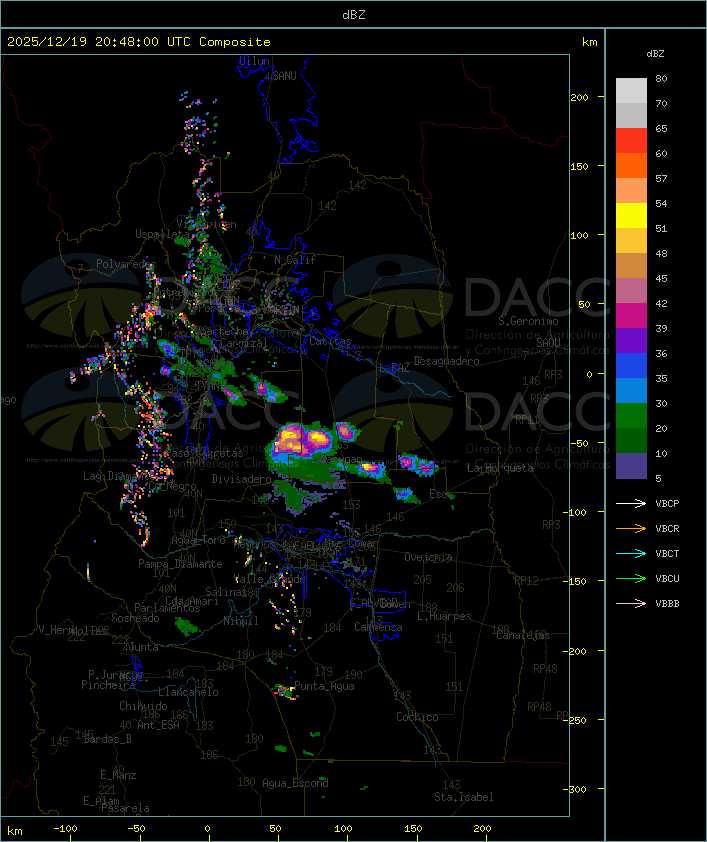Click the Canalejas place label
707x842 pixels.
[x=523, y=635]
